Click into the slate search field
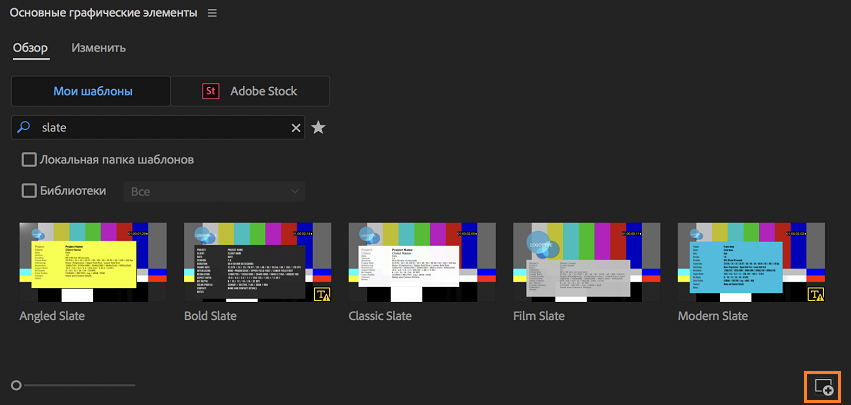The width and height of the screenshot is (851, 405). (x=158, y=128)
